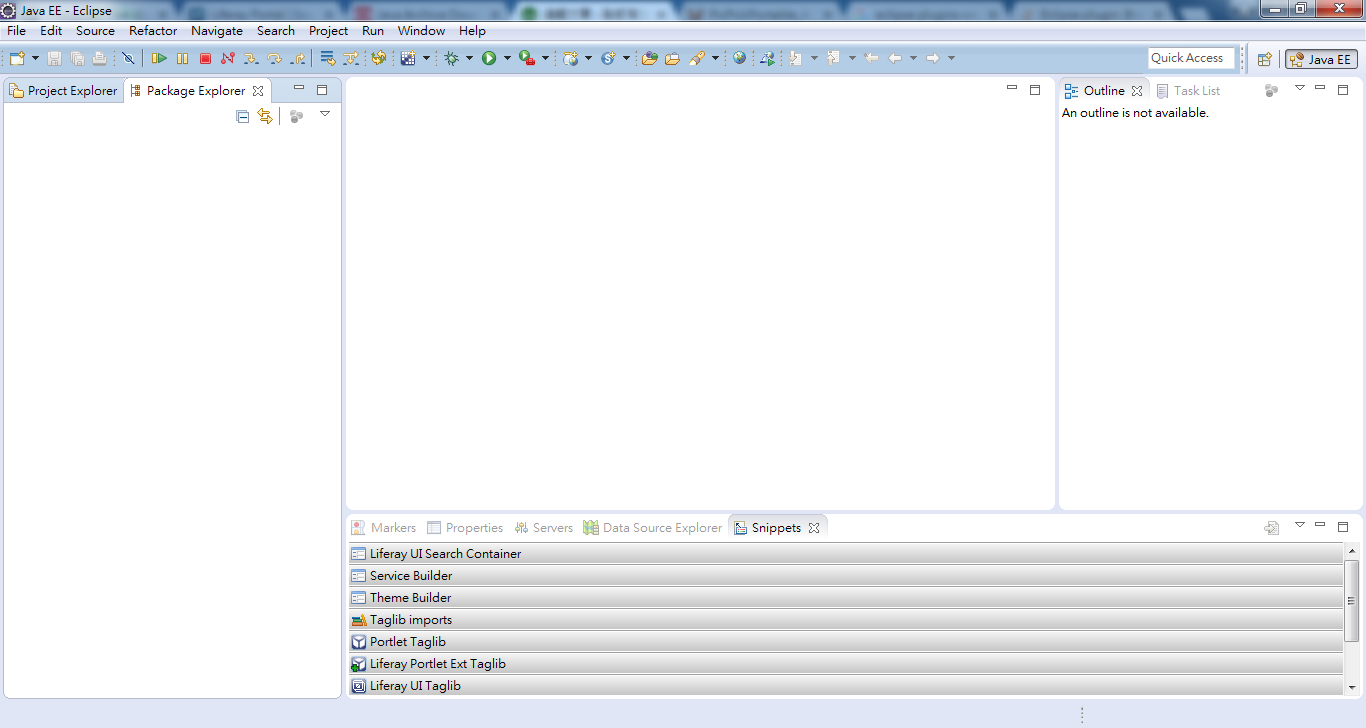Click the Save All toolbar icon
Screen dimensions: 1366x728
pos(77,58)
